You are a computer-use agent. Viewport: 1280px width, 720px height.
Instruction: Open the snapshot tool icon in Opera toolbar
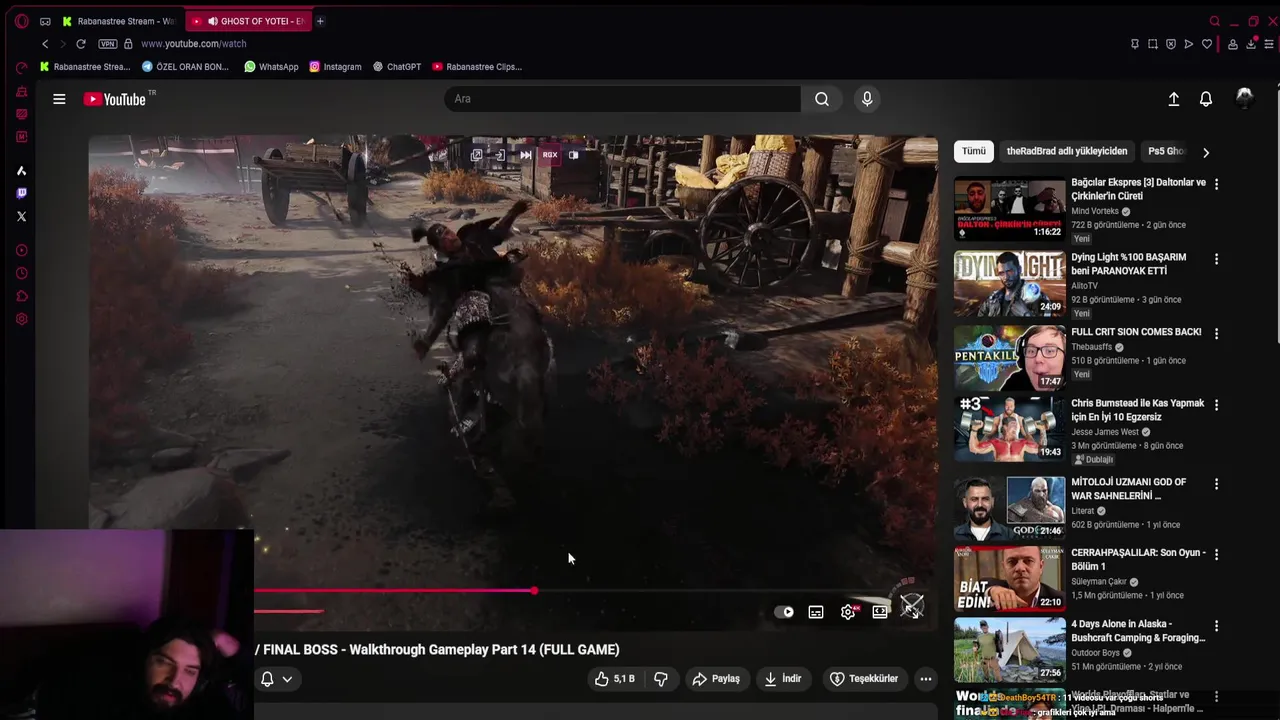[1153, 44]
